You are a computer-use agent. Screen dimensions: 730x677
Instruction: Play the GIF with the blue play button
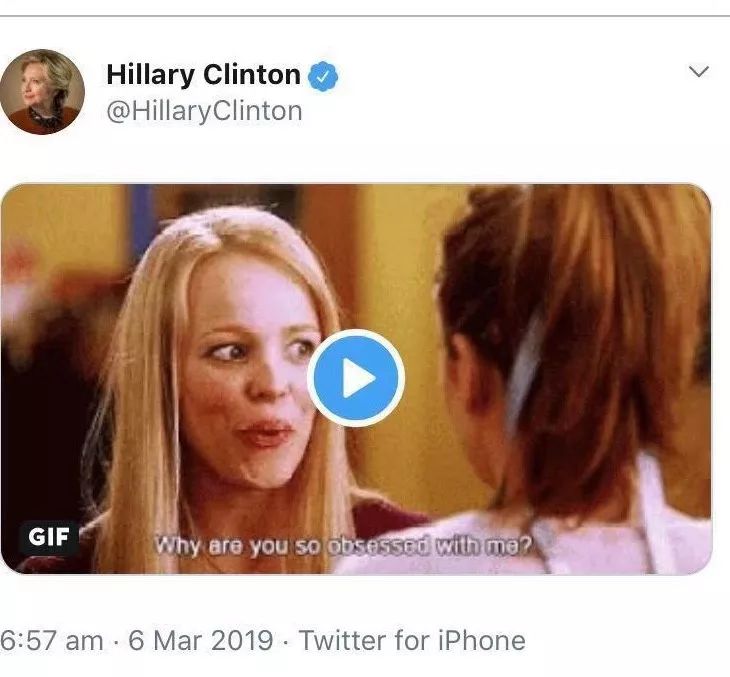(x=356, y=378)
